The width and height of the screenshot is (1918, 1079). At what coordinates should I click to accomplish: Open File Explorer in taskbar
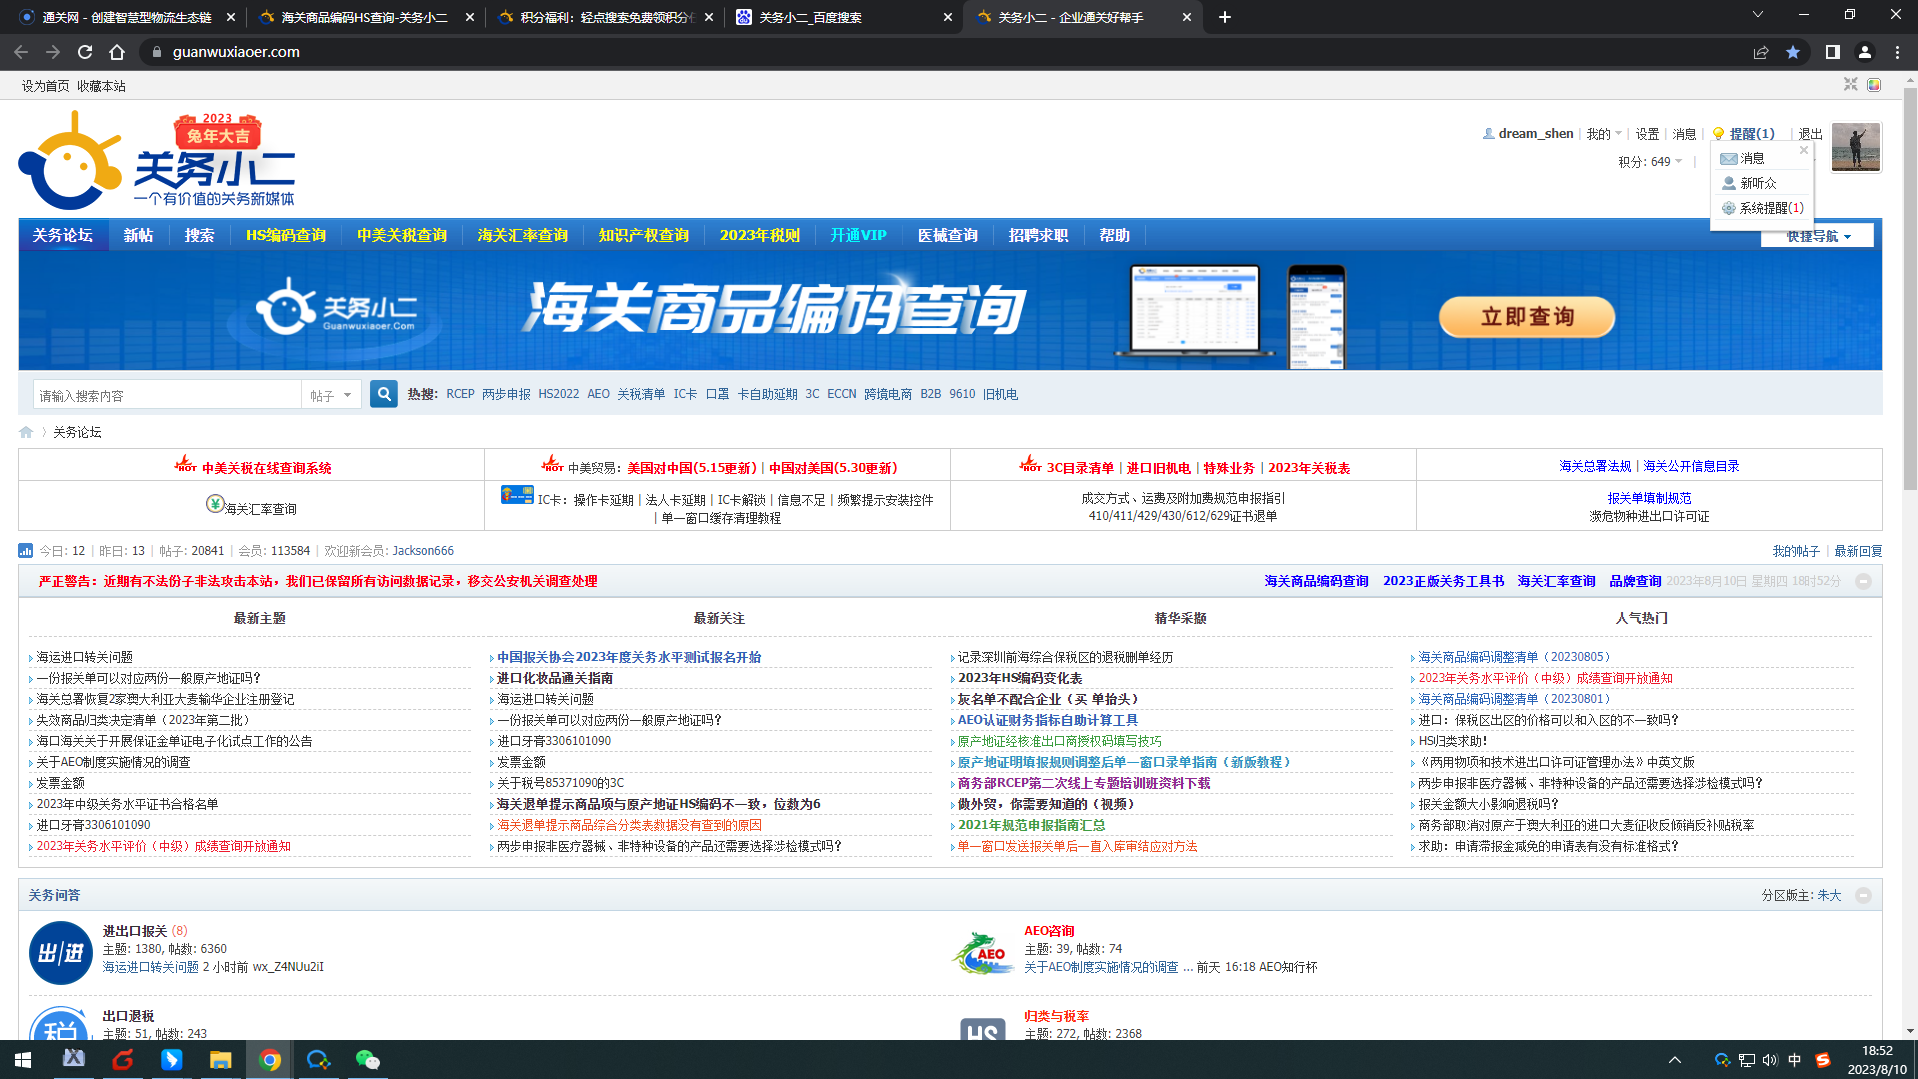220,1060
